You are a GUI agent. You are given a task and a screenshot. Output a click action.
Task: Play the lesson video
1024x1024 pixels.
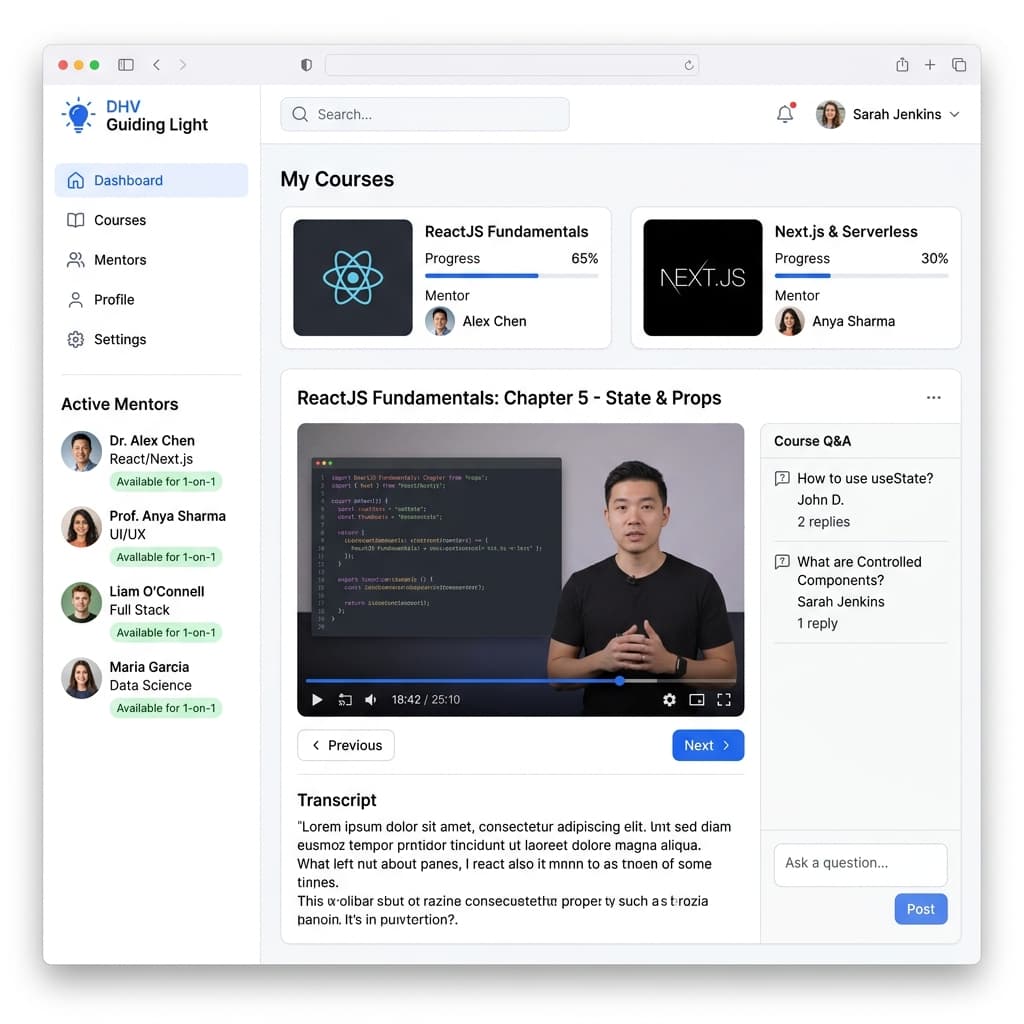pos(317,699)
